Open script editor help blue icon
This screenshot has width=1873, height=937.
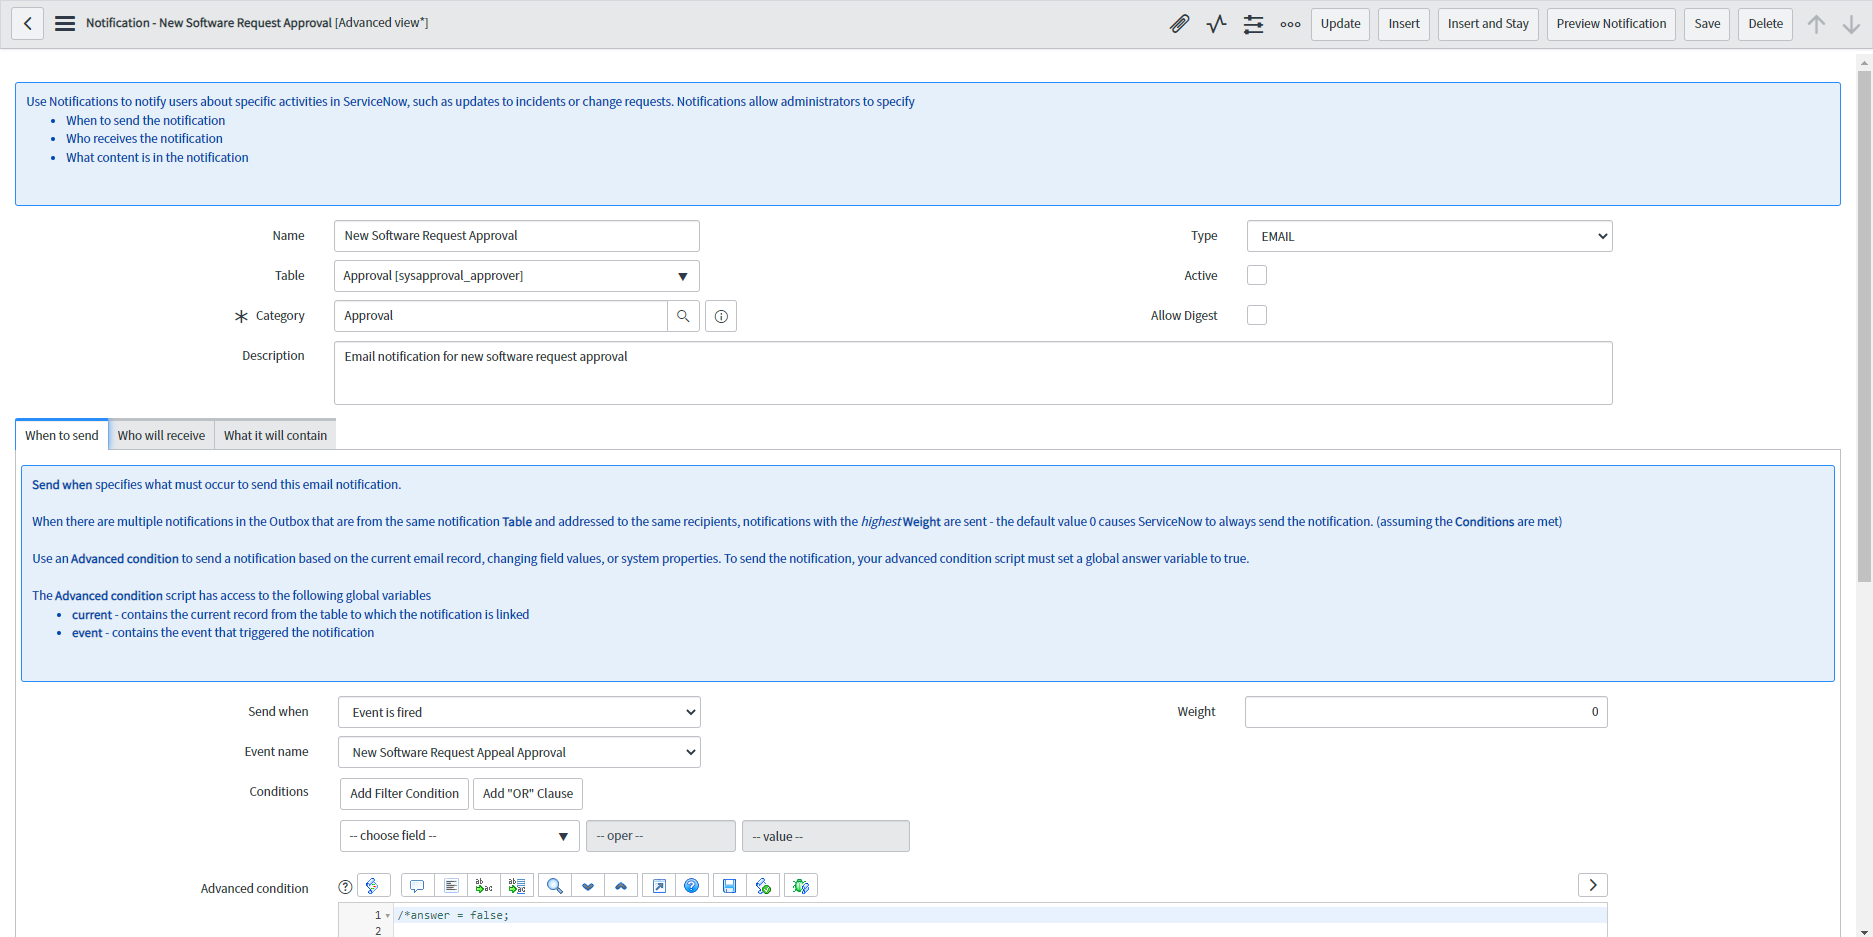[x=692, y=886]
